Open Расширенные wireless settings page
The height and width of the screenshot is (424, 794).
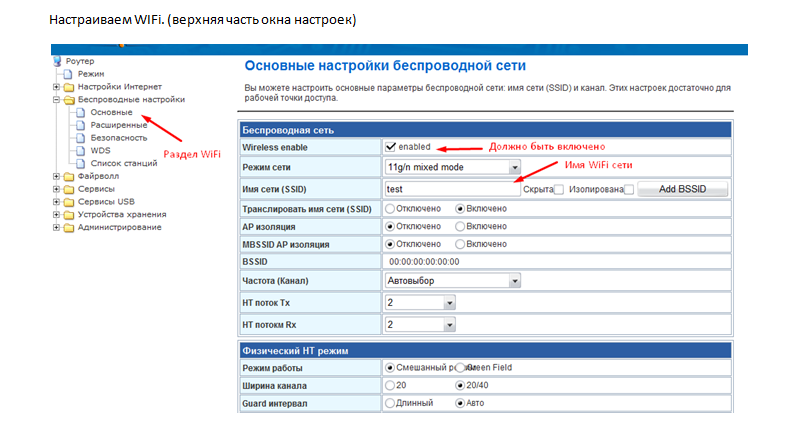coord(118,125)
